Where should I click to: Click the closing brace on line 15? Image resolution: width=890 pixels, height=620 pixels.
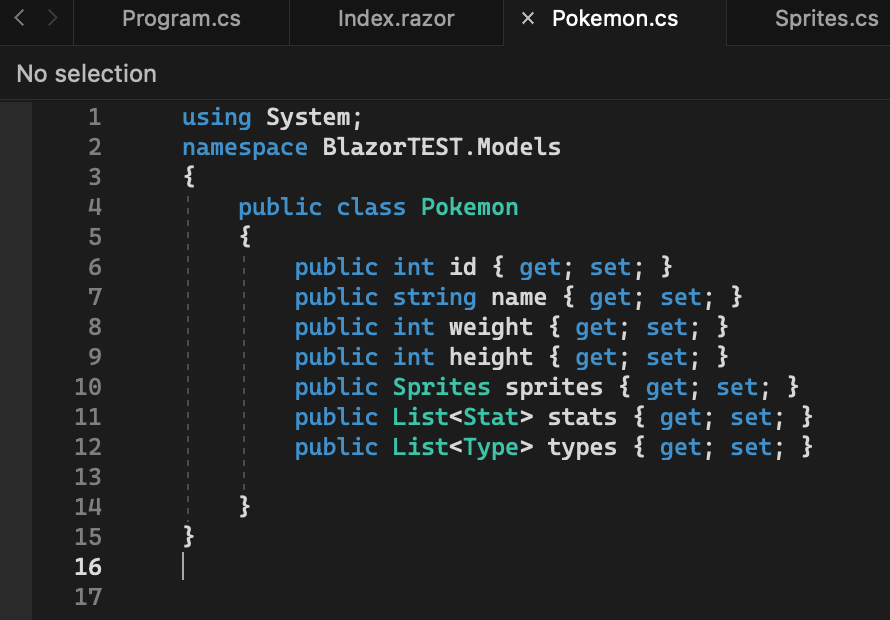189,537
